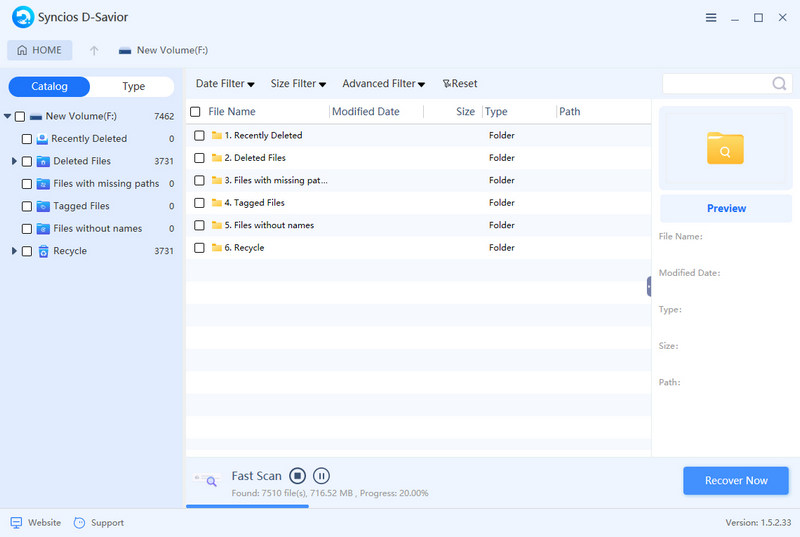Image resolution: width=800 pixels, height=537 pixels.
Task: Open the hamburger menu icon
Action: pyautogui.click(x=711, y=18)
